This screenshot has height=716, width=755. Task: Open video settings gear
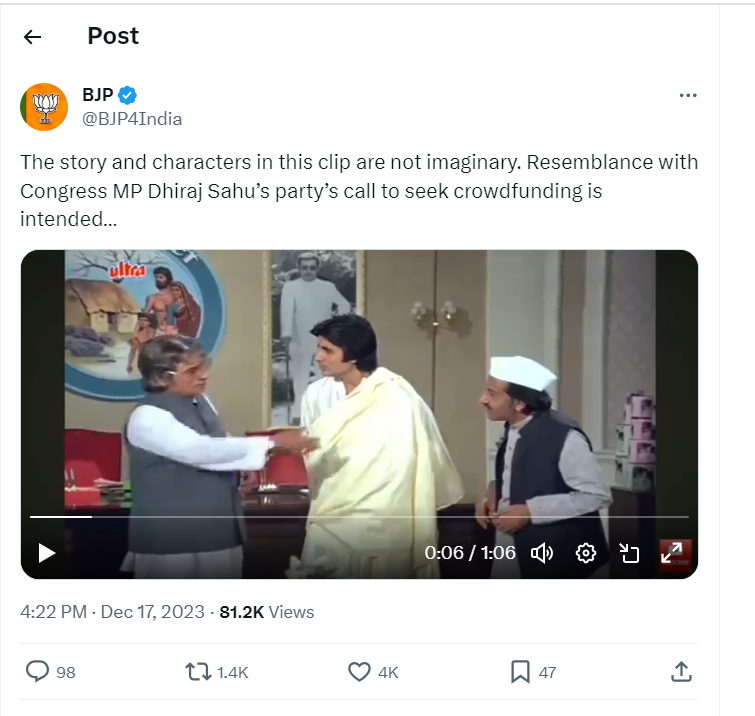[586, 553]
